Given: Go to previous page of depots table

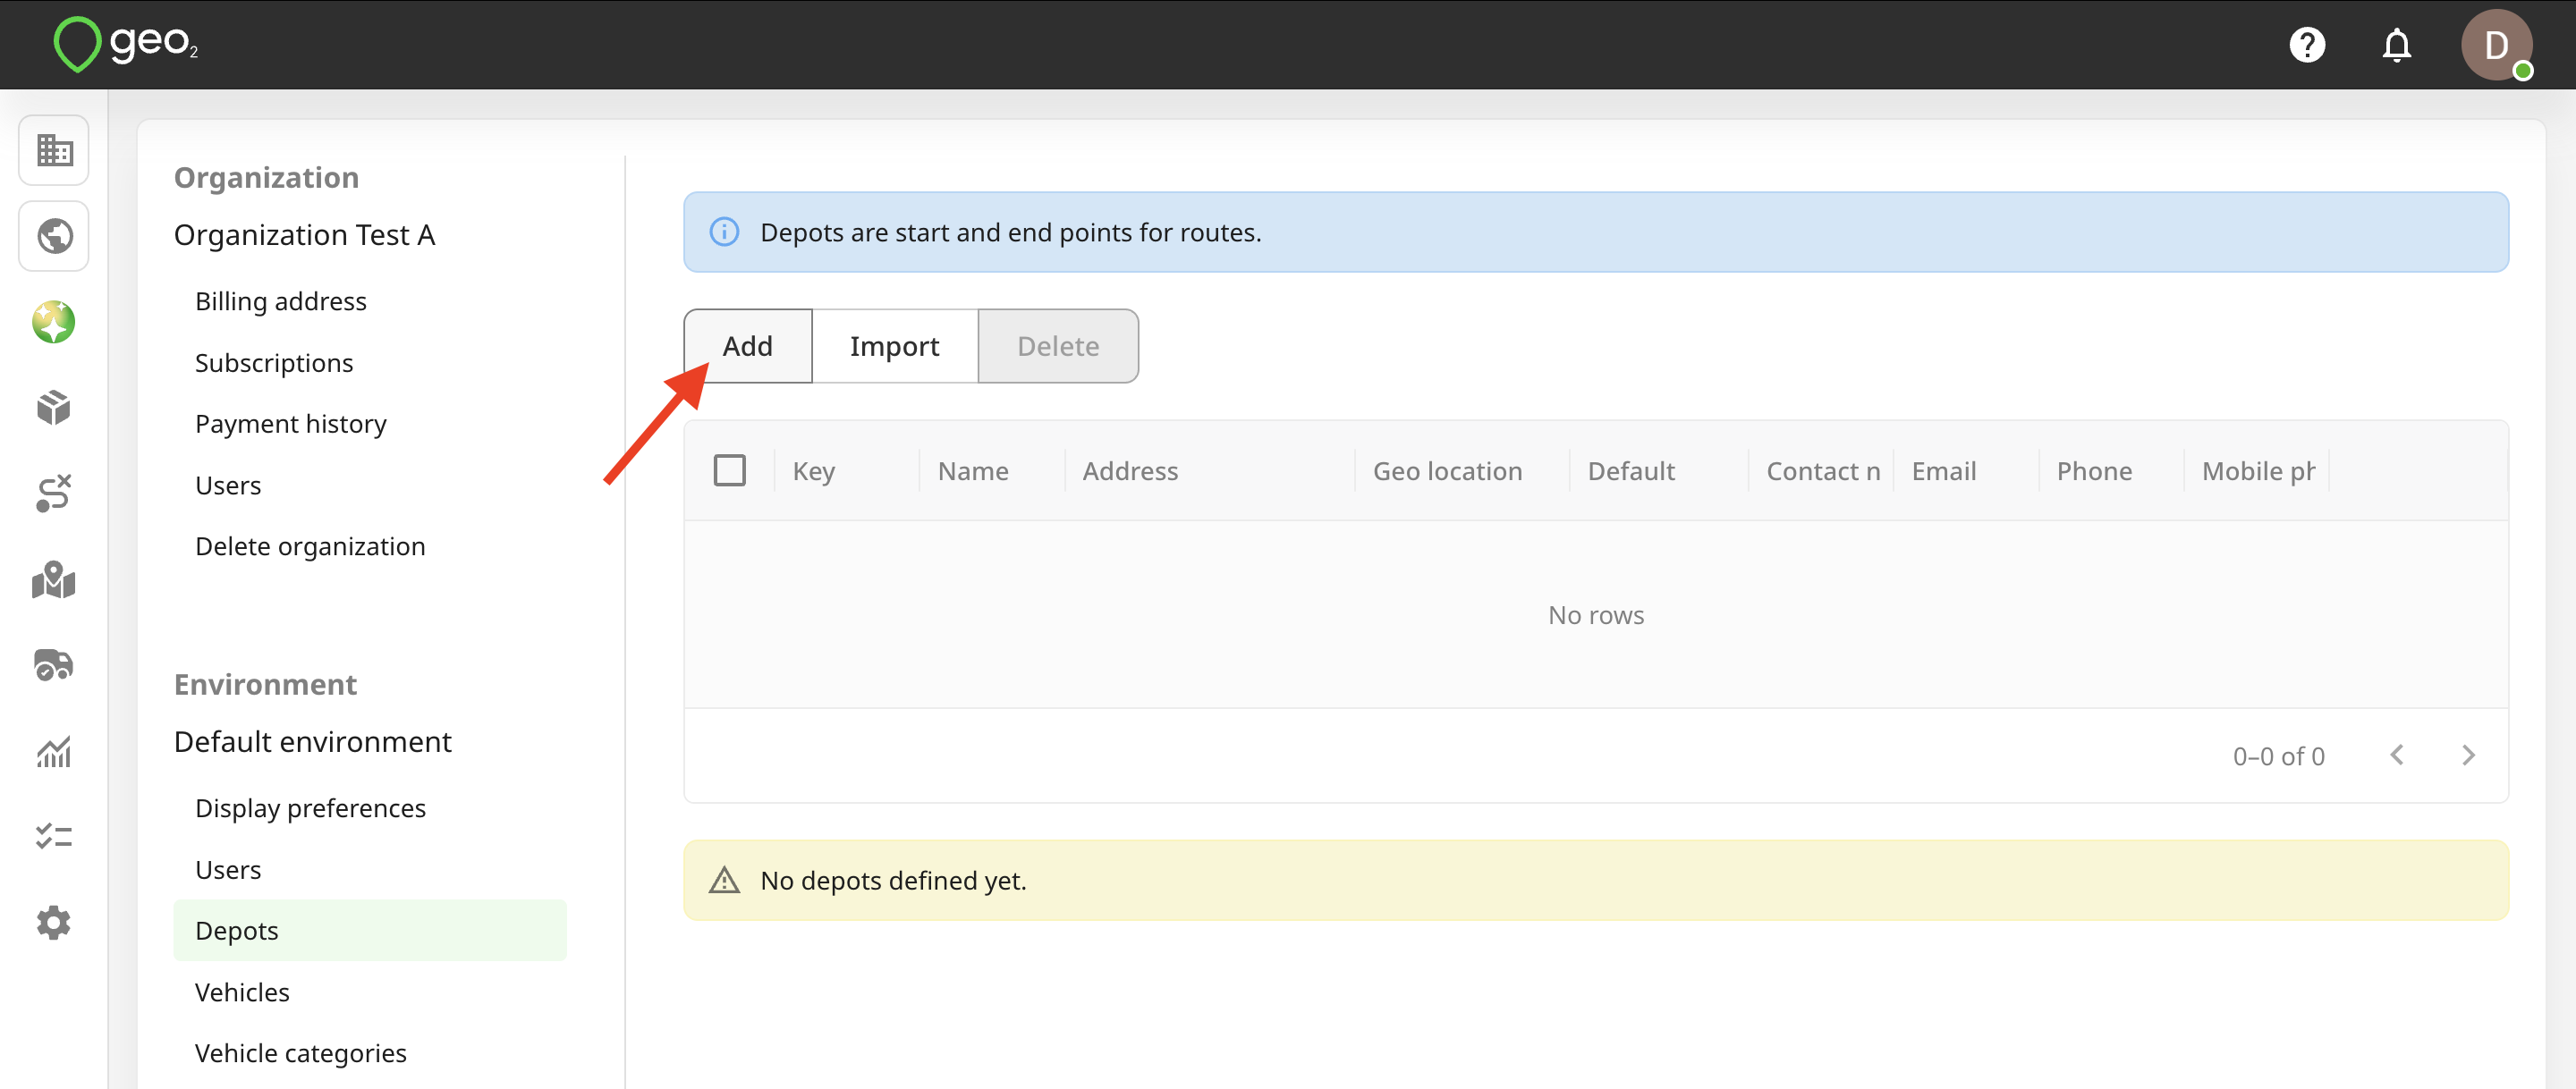Looking at the screenshot, I should [2397, 755].
